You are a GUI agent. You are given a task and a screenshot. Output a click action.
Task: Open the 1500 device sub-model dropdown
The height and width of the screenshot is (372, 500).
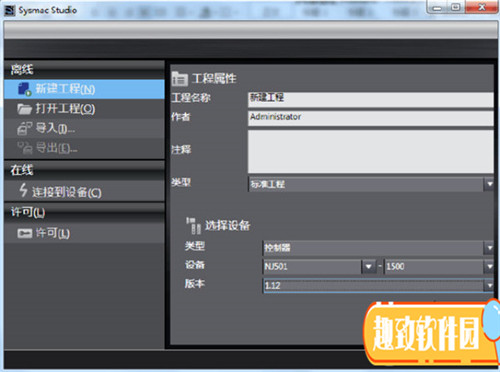click(489, 266)
